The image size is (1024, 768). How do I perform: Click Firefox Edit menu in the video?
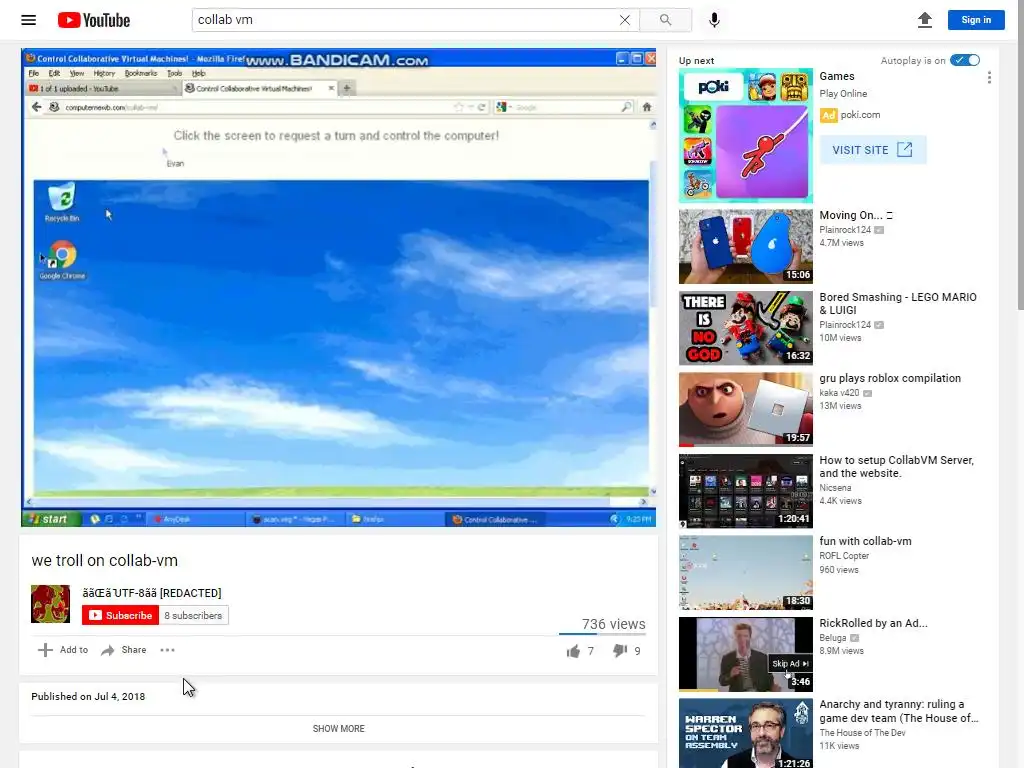pyautogui.click(x=54, y=73)
